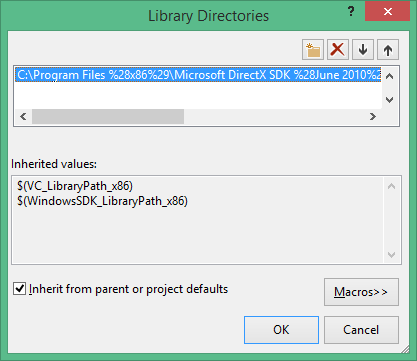The width and height of the screenshot is (417, 361).
Task: Click the horizontal scrollbar thumb in directory list
Action: (x=108, y=116)
